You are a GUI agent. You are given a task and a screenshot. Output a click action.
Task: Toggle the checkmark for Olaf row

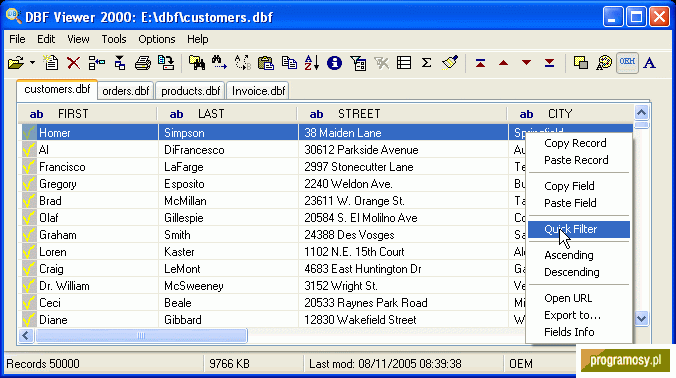coord(29,218)
